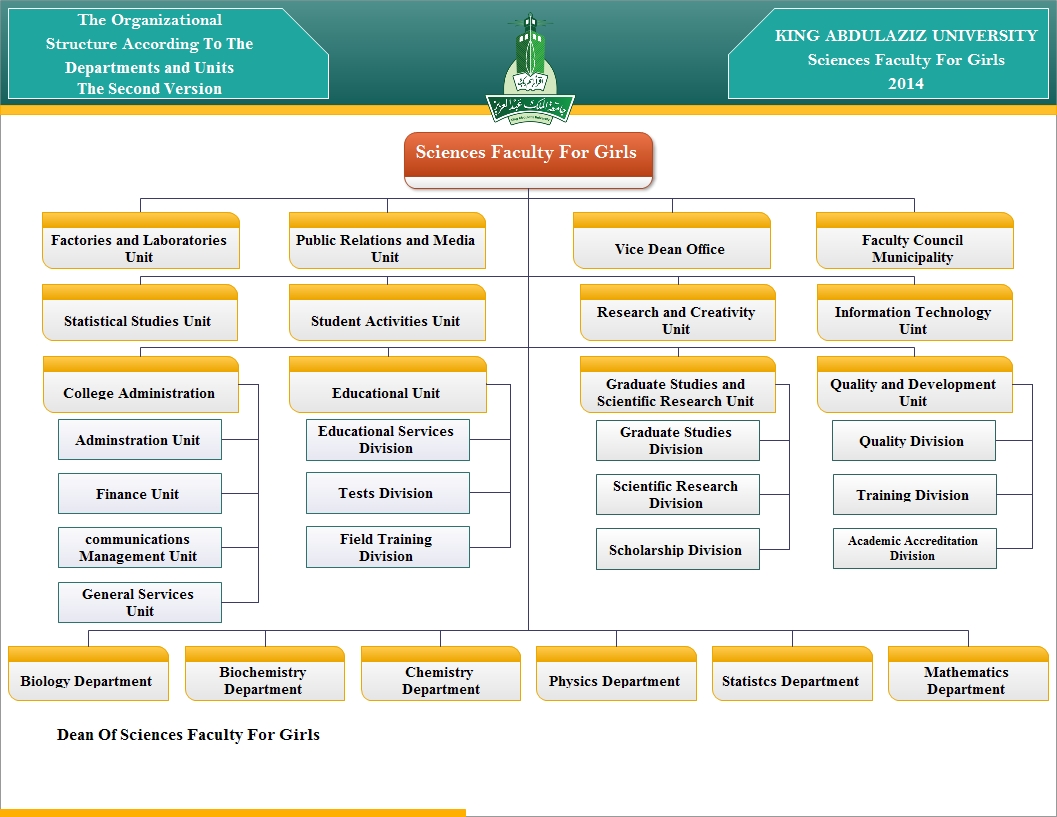Image resolution: width=1057 pixels, height=817 pixels.
Task: Open the Scholarship Division box
Action: click(677, 549)
